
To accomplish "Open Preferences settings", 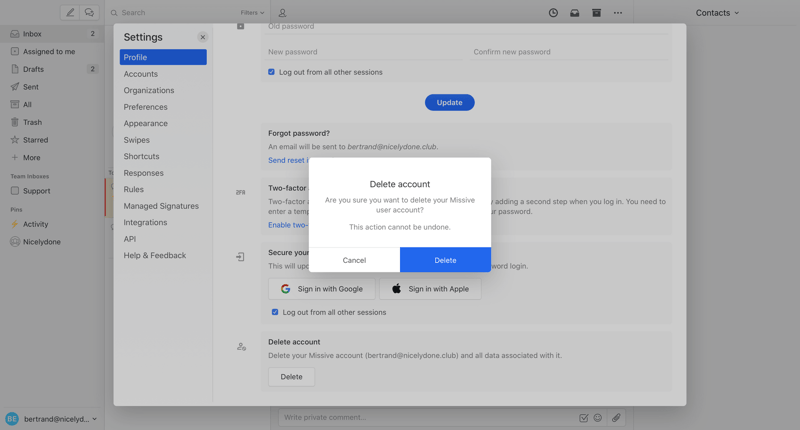I will click(x=163, y=107).
